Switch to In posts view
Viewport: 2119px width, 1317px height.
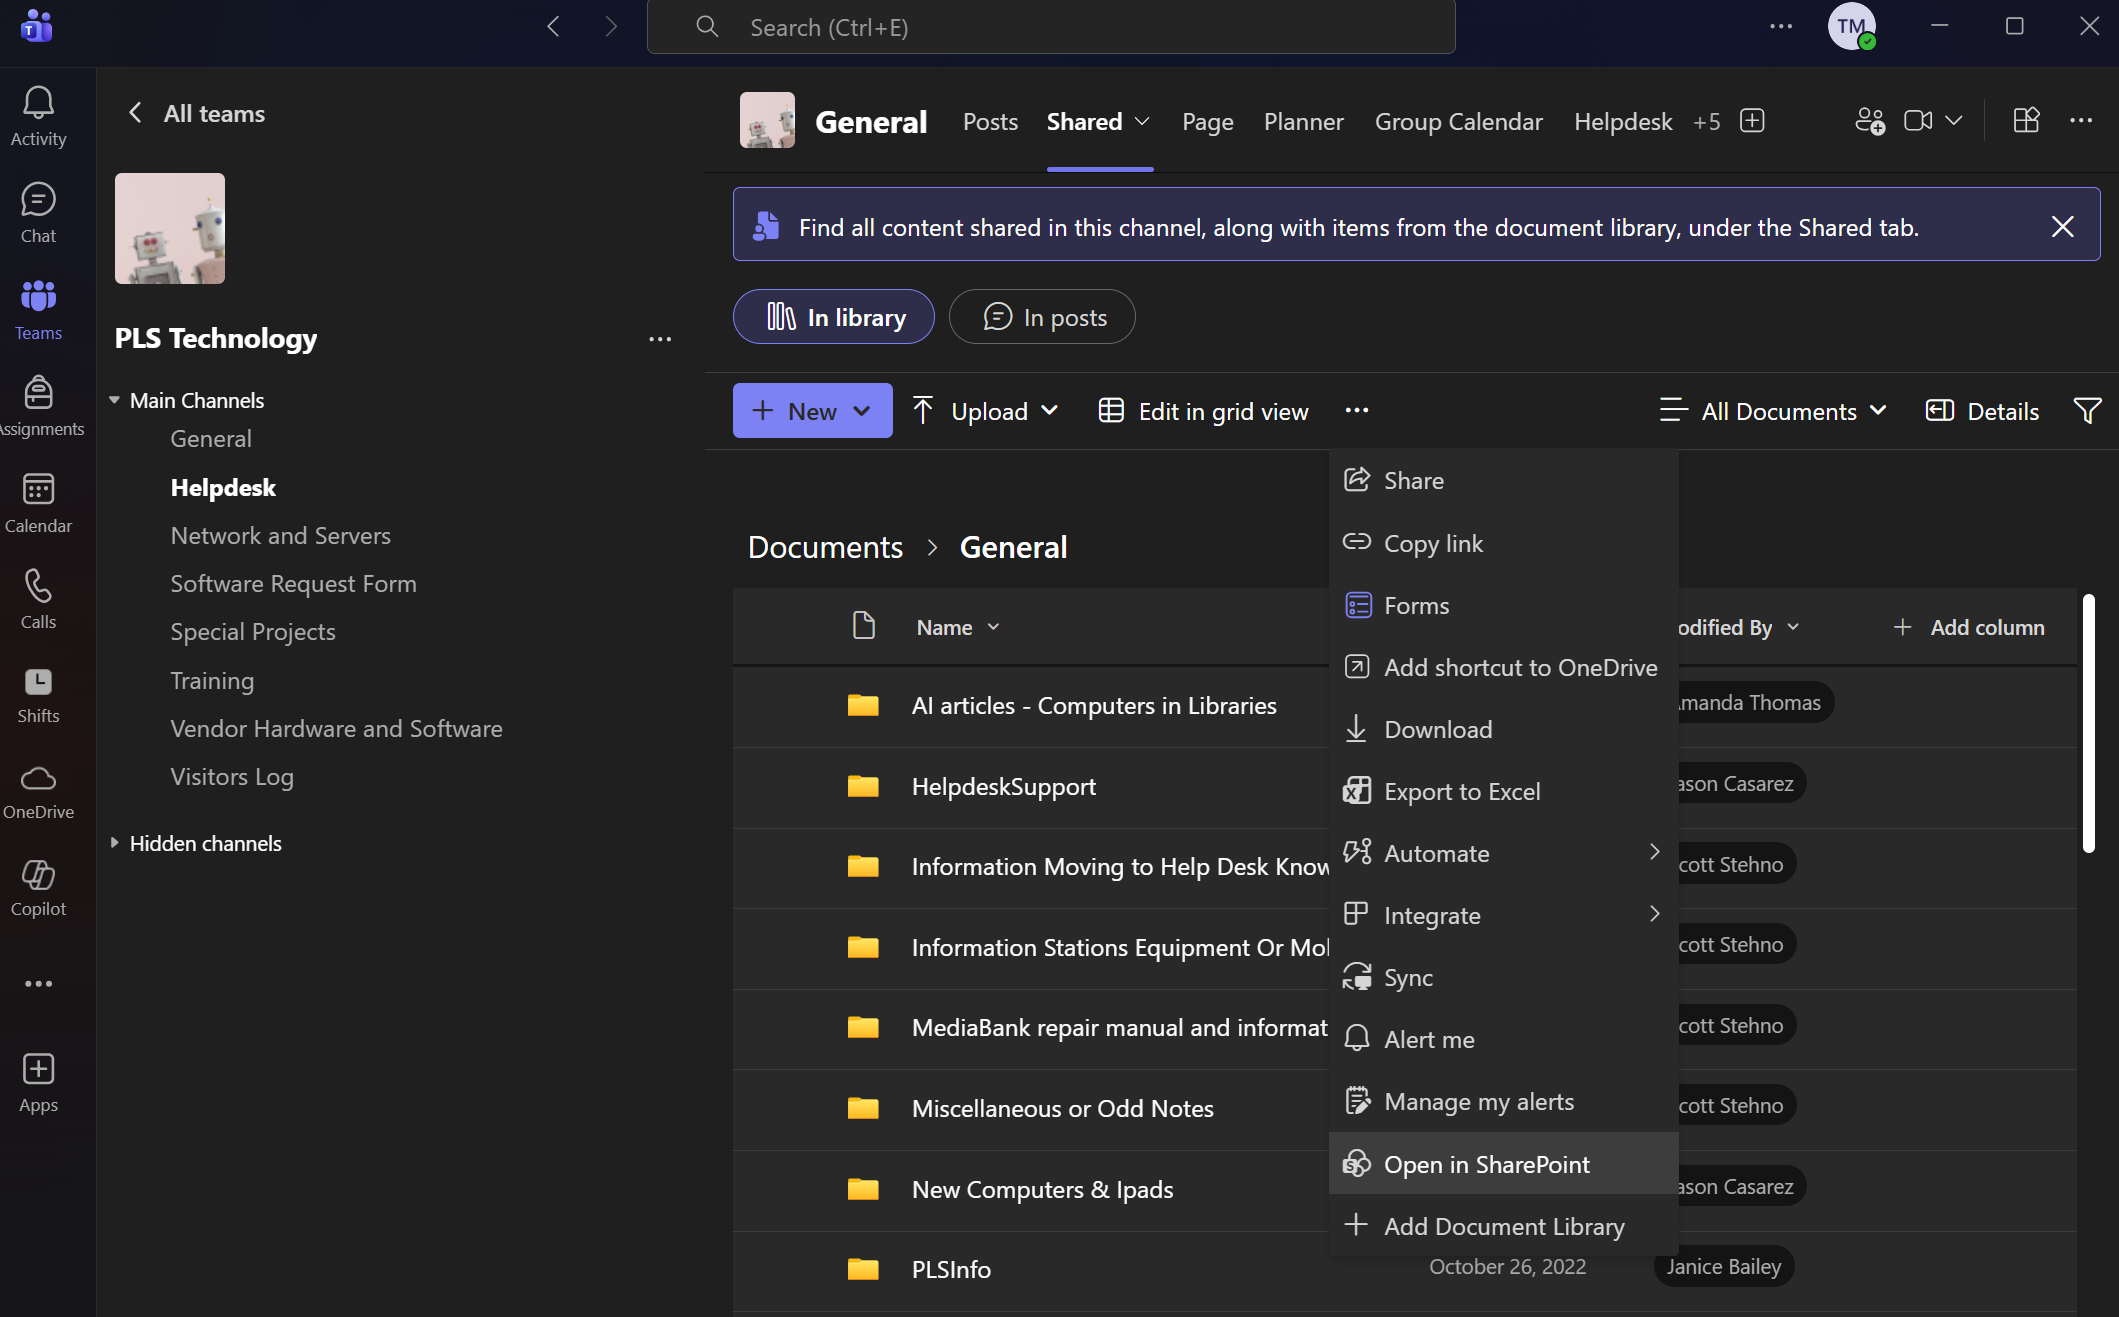tap(1042, 317)
